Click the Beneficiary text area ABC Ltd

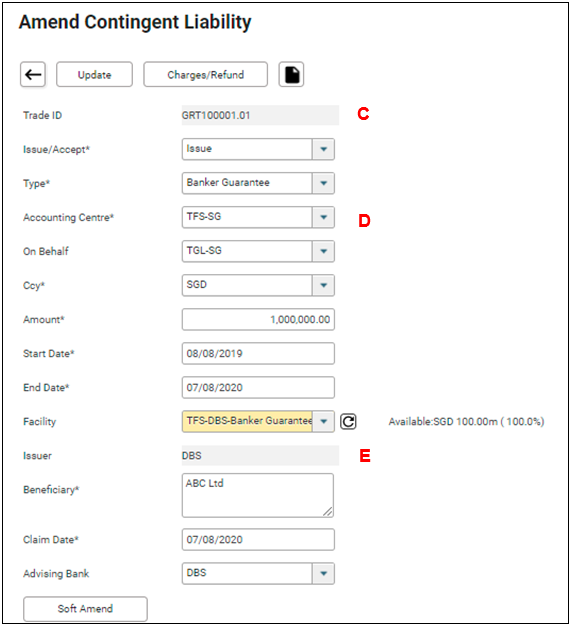[258, 495]
